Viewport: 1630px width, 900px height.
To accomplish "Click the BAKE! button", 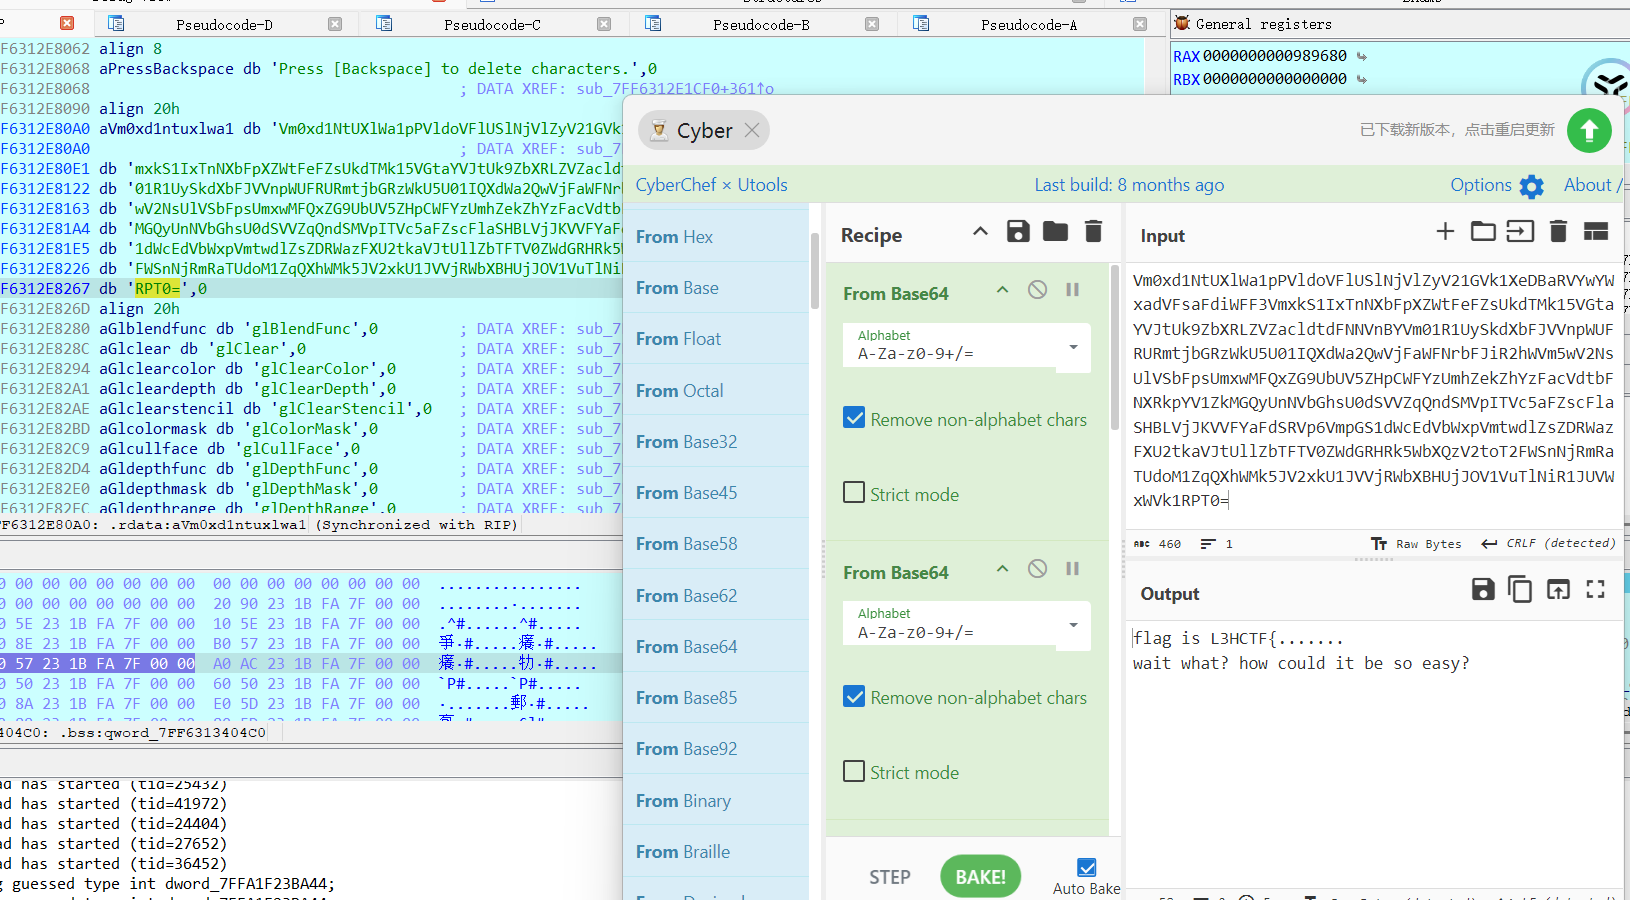I will [x=980, y=877].
